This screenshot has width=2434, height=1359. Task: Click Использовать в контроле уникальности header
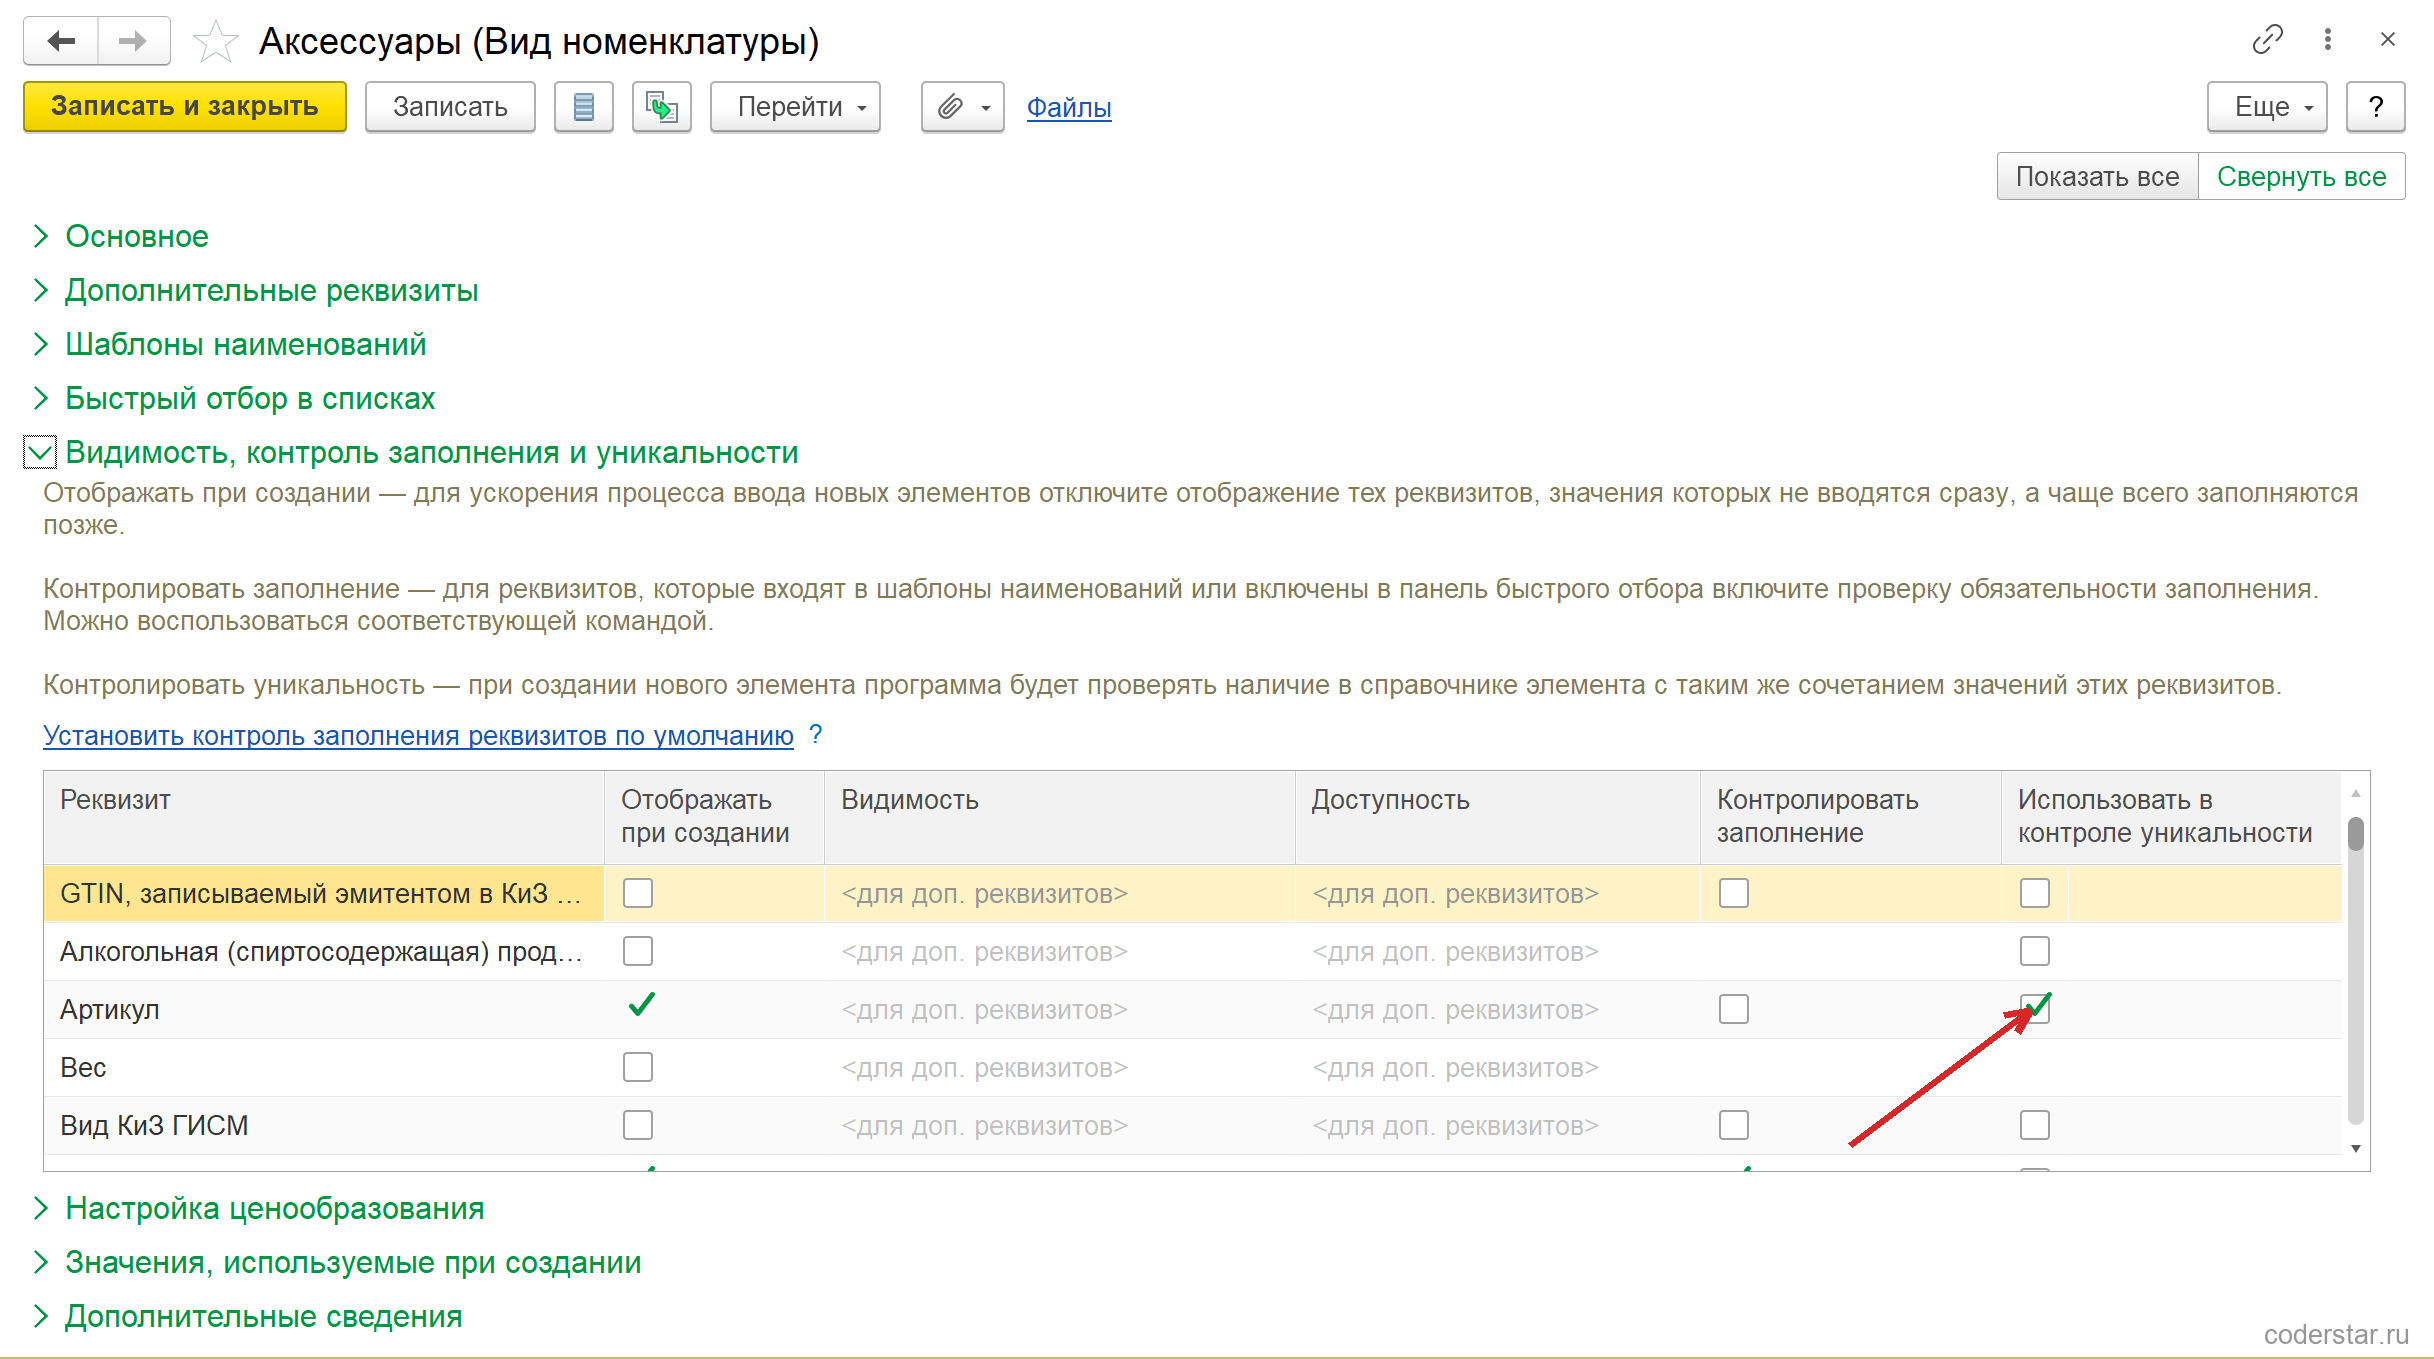click(2172, 817)
